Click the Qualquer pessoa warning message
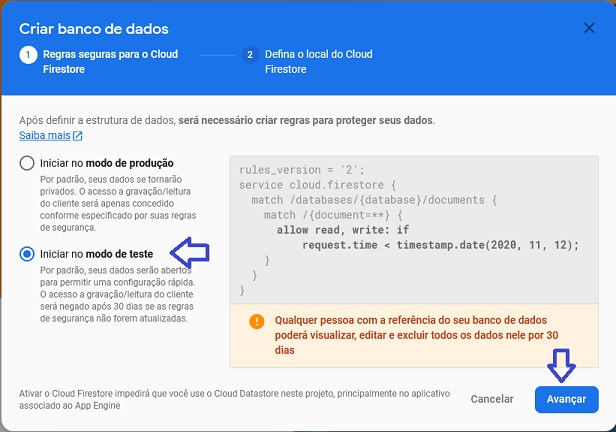 (x=416, y=335)
